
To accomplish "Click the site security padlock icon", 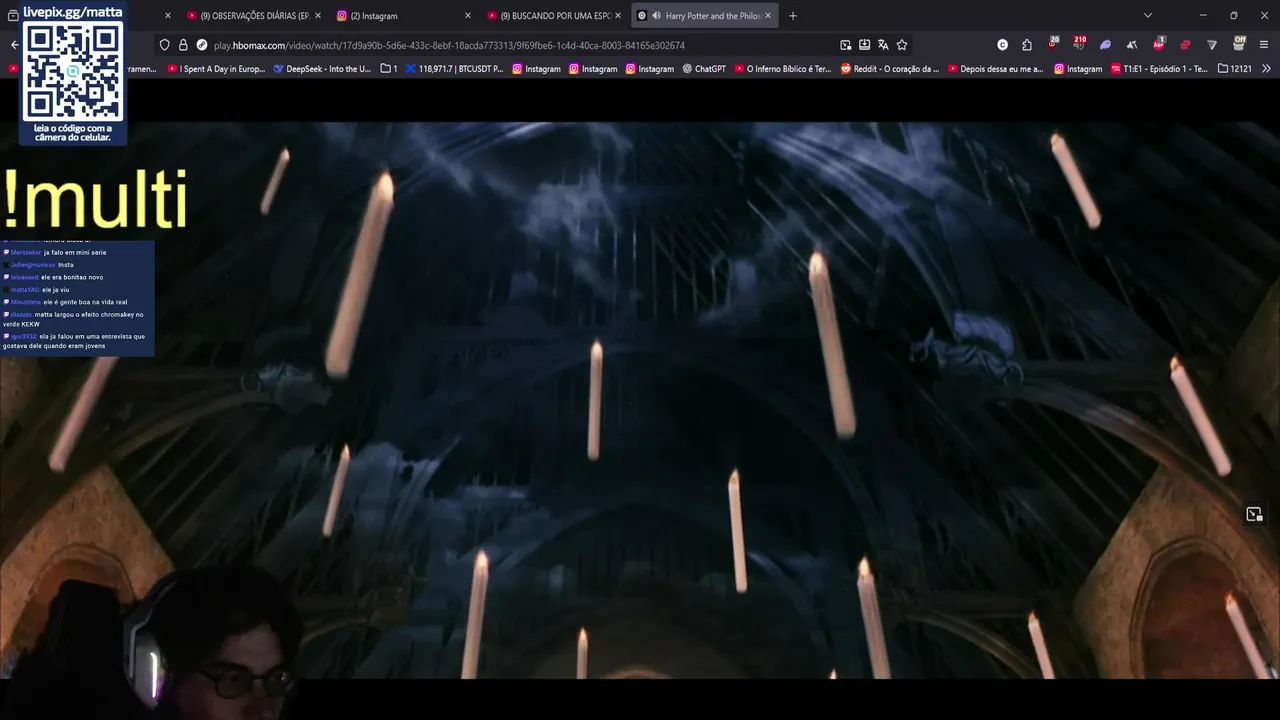I will point(183,45).
